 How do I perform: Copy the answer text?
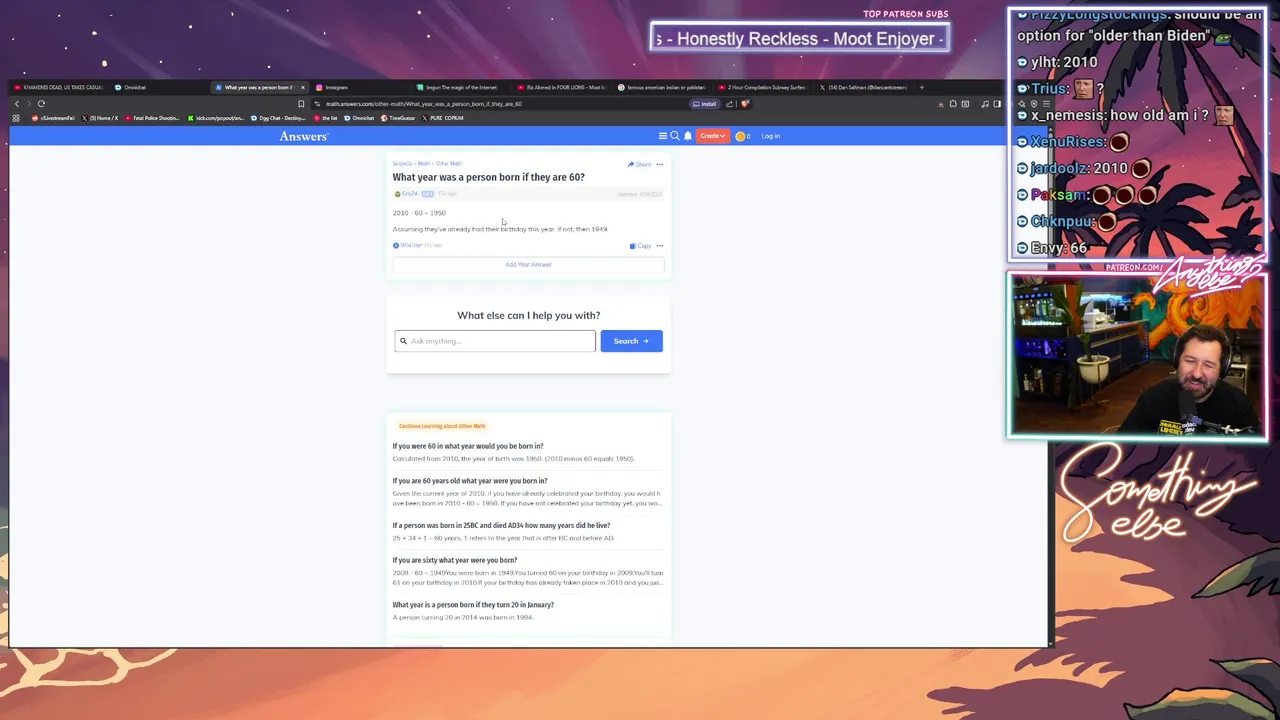(x=640, y=246)
